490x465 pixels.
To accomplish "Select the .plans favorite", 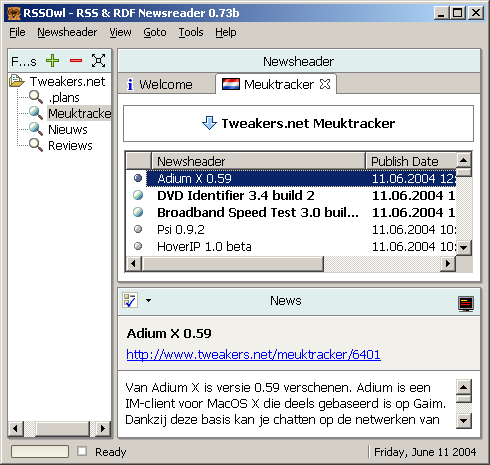I will click(64, 97).
